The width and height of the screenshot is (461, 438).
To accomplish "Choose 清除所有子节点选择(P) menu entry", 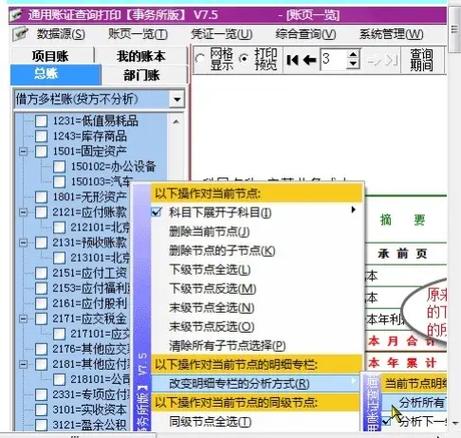I will 257,345.
